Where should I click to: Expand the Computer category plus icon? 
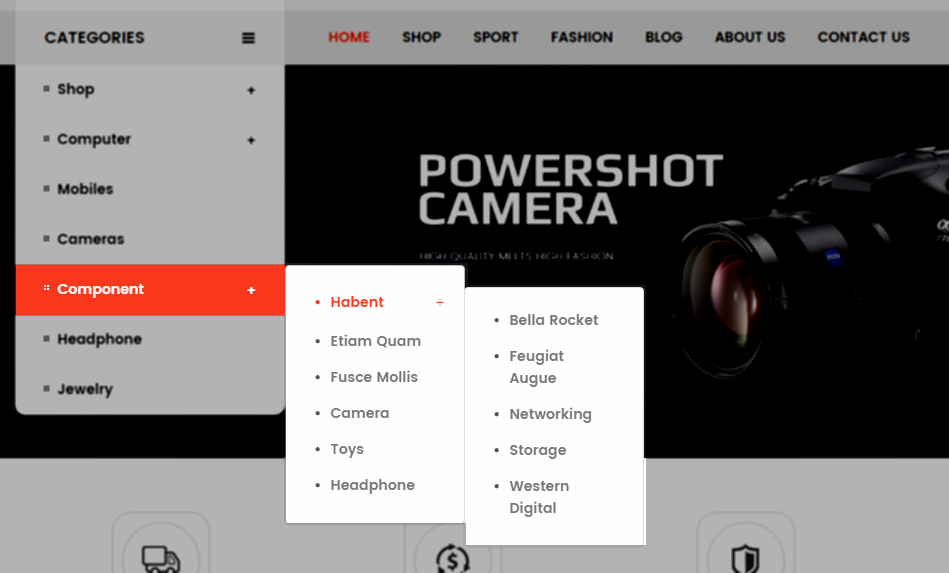coord(251,140)
